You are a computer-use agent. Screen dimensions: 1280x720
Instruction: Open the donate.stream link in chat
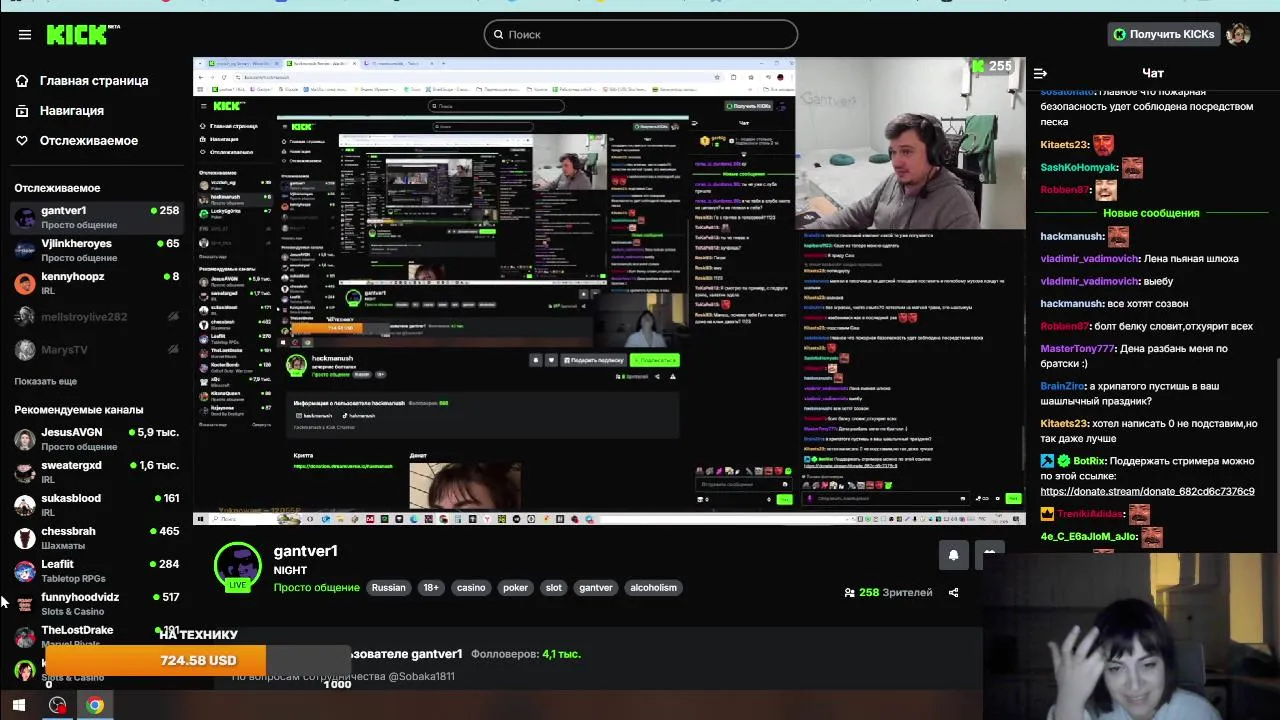pyautogui.click(x=1147, y=491)
